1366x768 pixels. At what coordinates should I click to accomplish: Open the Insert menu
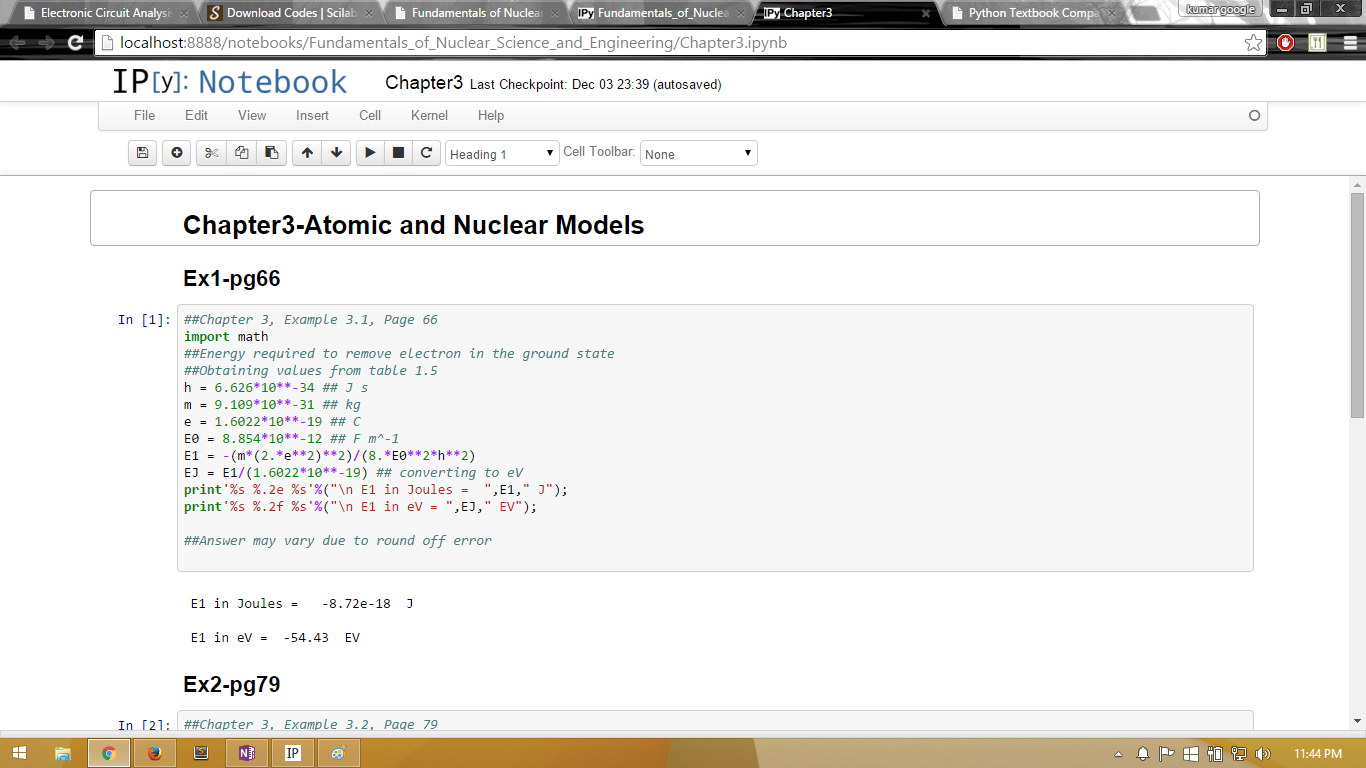point(312,115)
